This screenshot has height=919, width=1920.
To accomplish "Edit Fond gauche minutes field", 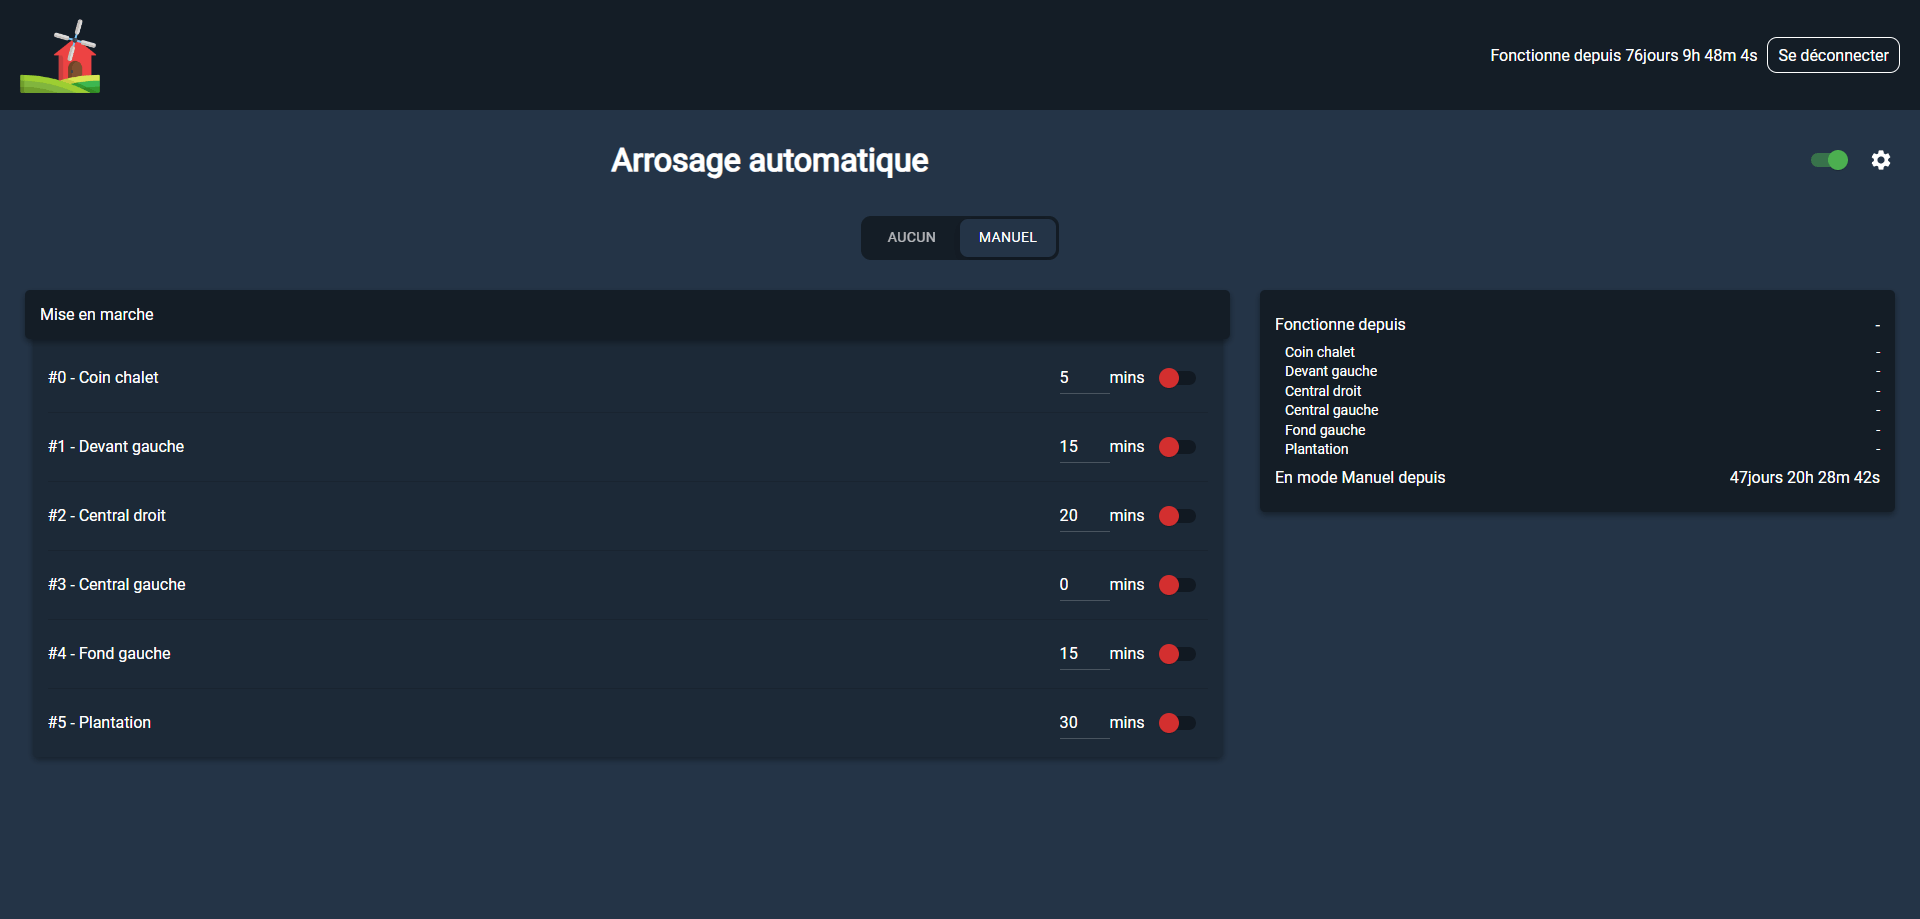I will 1084,654.
